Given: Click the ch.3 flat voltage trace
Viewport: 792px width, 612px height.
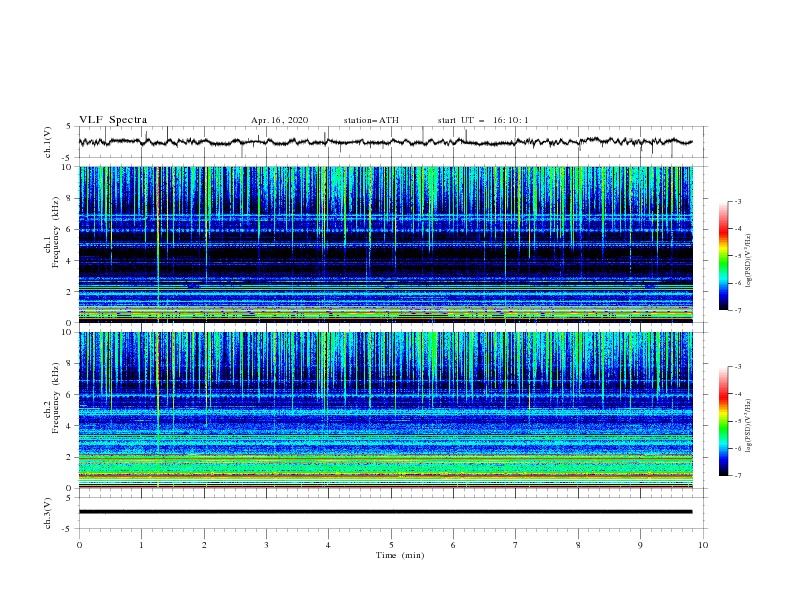Looking at the screenshot, I should (385, 512).
